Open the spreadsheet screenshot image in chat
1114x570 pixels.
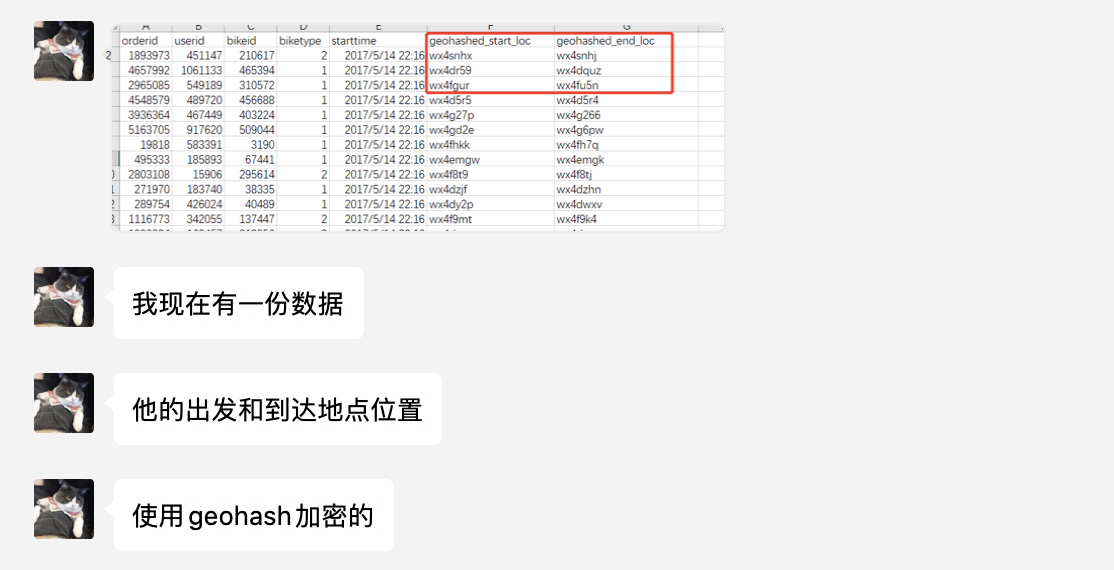pyautogui.click(x=418, y=129)
